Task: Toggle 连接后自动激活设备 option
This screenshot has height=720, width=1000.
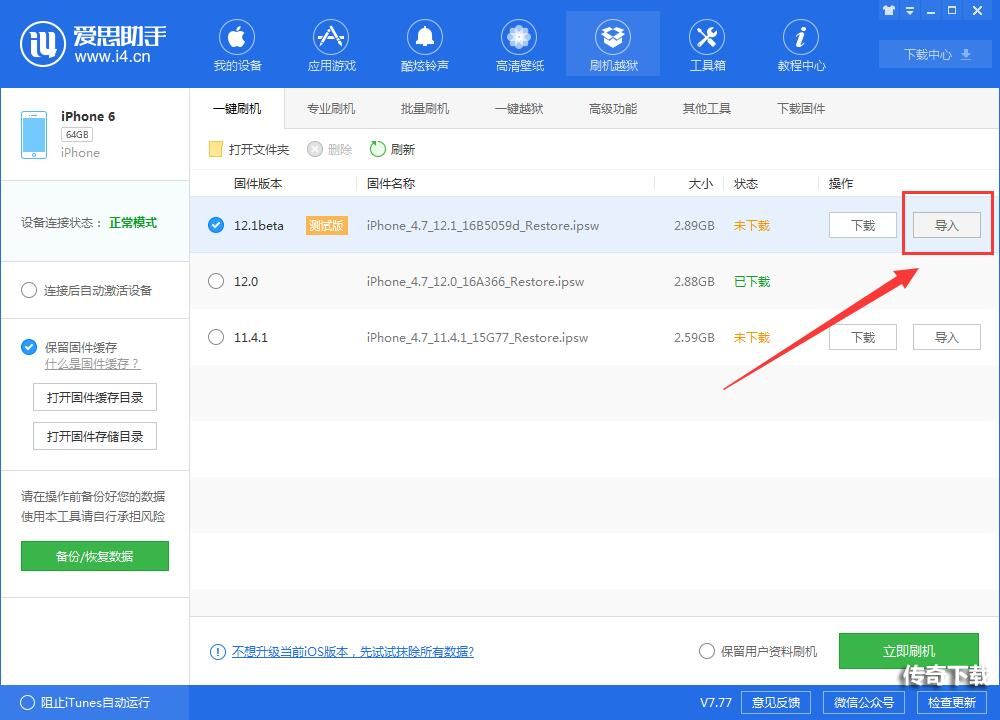Action: tap(29, 291)
